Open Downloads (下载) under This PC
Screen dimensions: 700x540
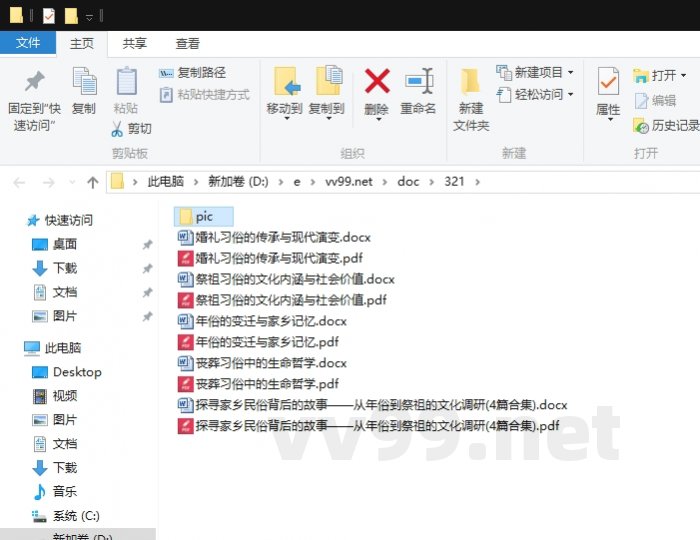54,468
